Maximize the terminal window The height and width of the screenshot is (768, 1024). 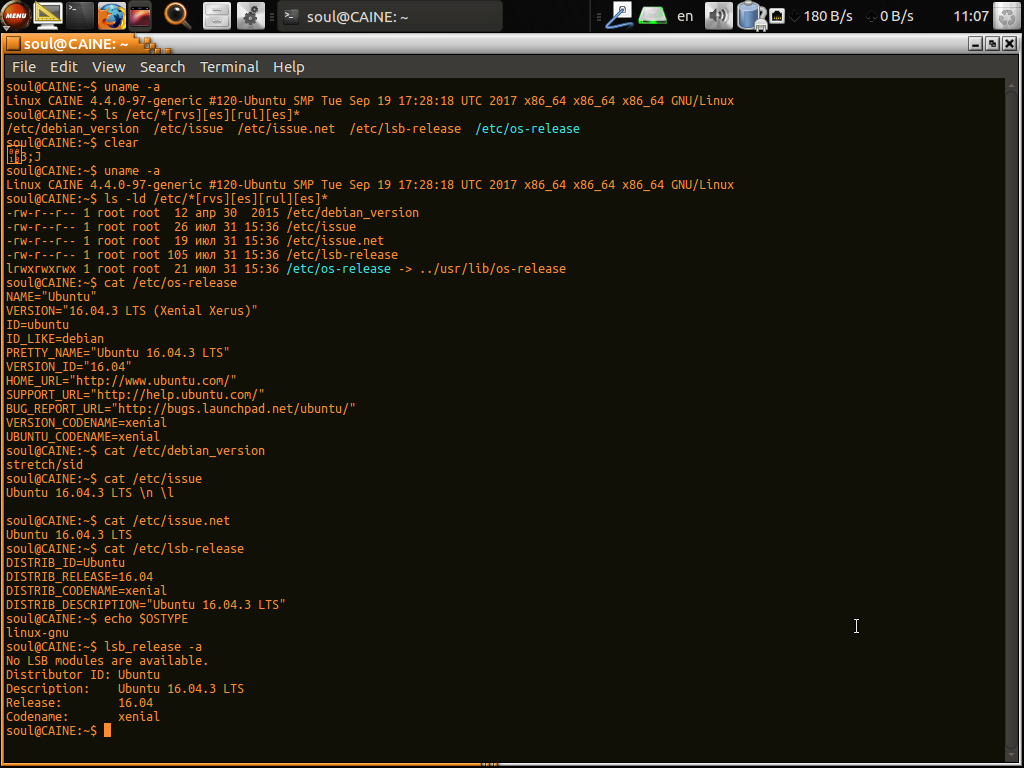[993, 44]
